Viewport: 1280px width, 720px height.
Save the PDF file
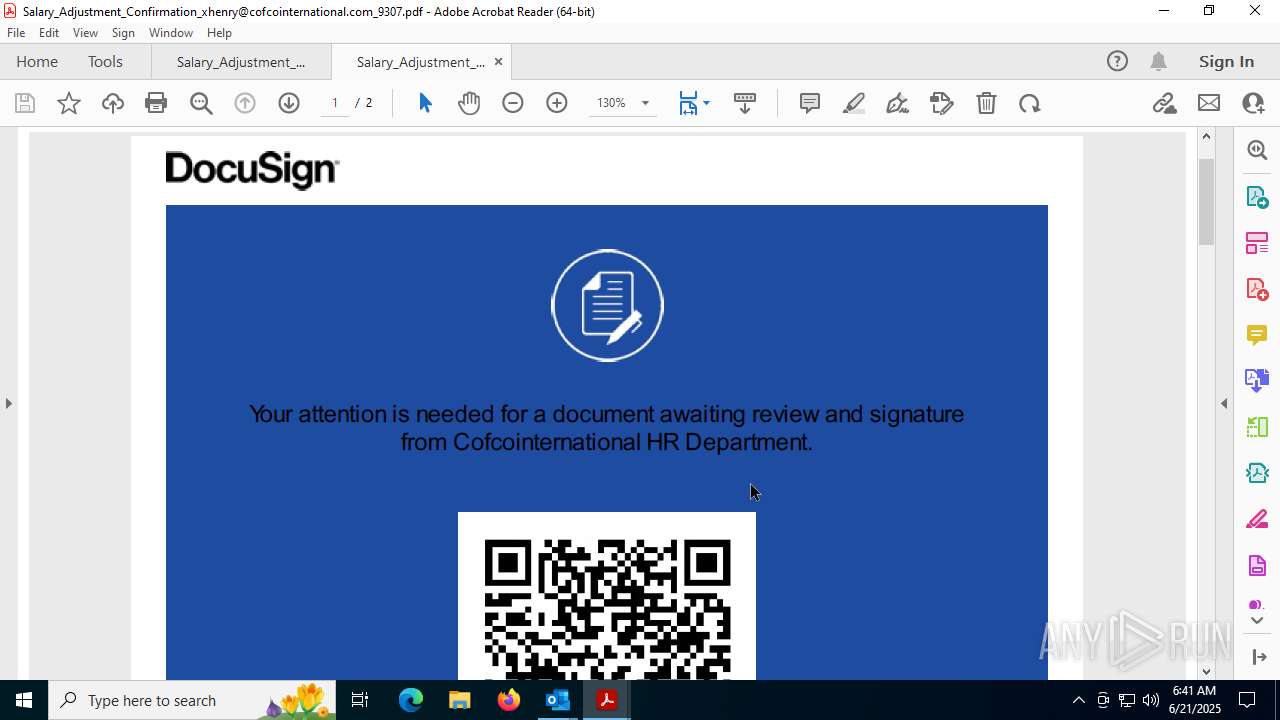pos(25,103)
